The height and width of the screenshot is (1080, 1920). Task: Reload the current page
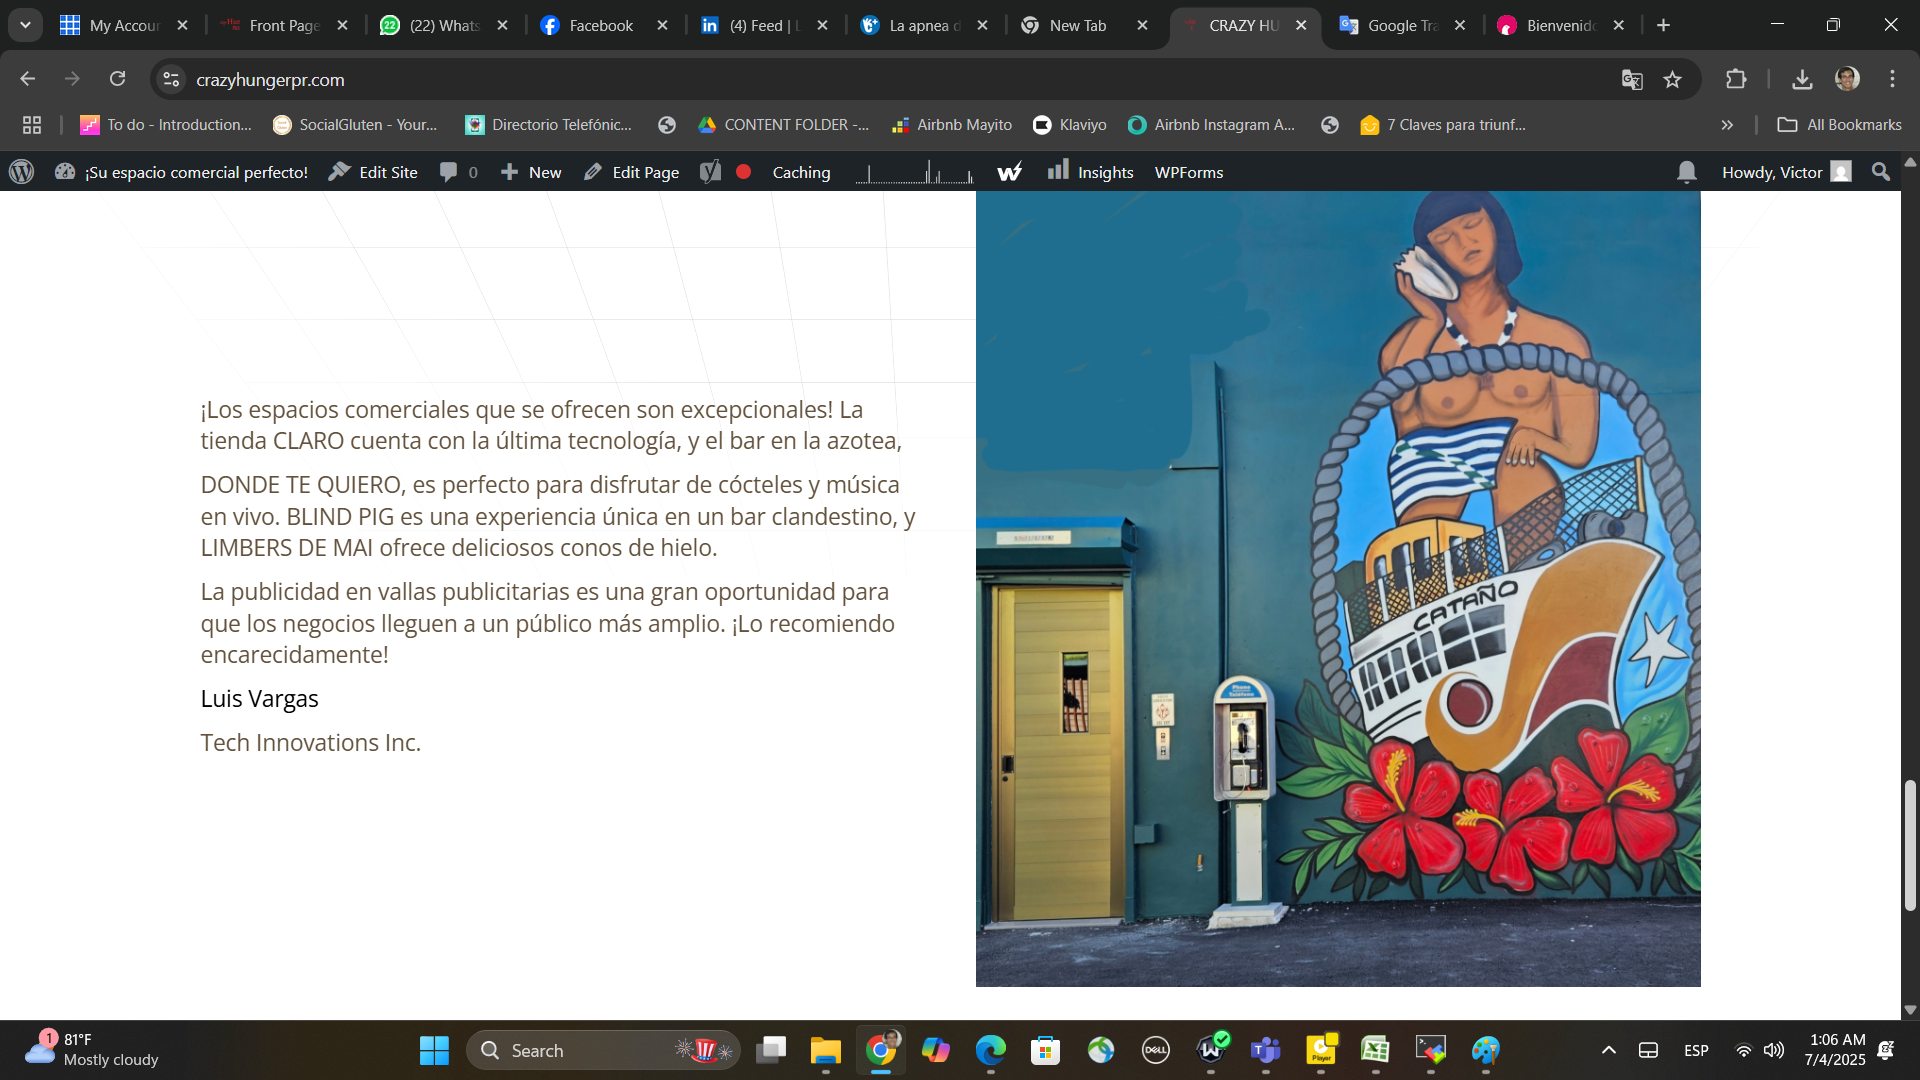(118, 79)
